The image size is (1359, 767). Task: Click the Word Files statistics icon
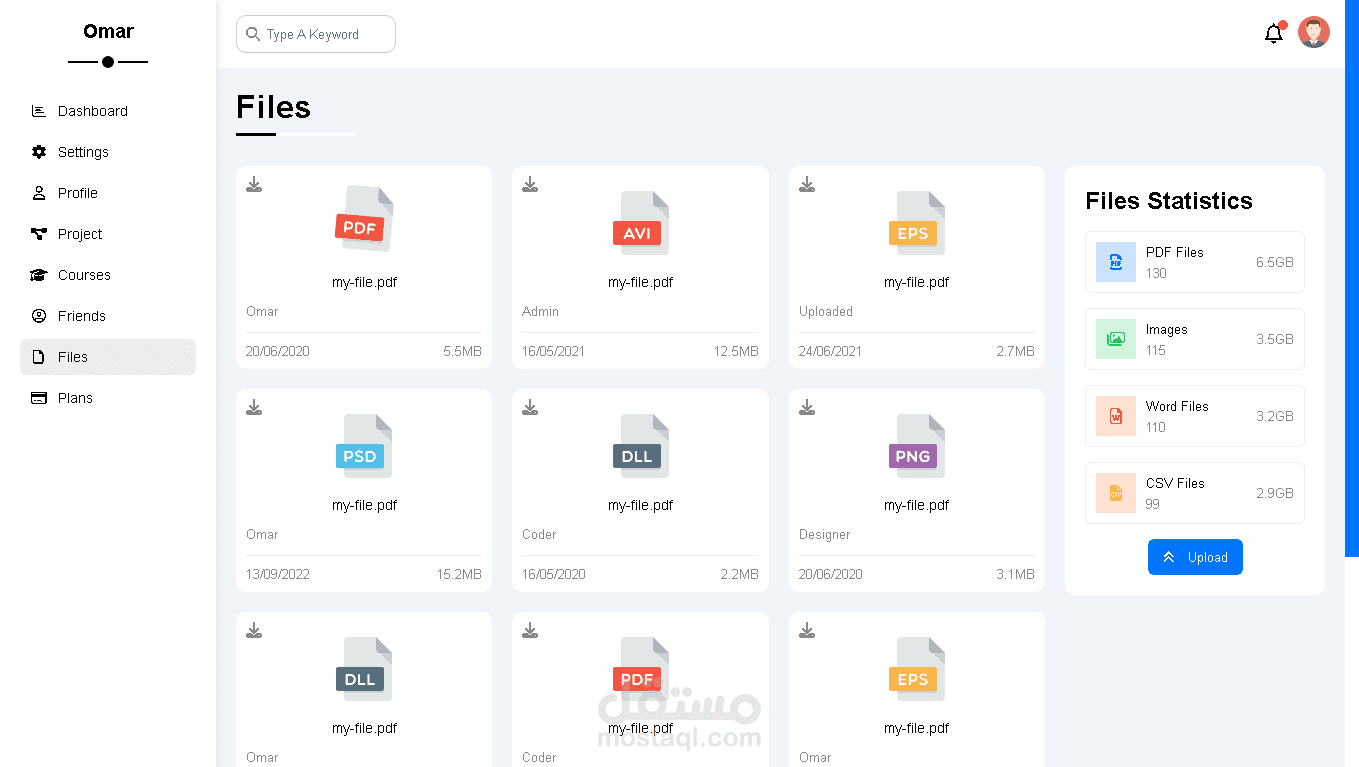click(1116, 416)
